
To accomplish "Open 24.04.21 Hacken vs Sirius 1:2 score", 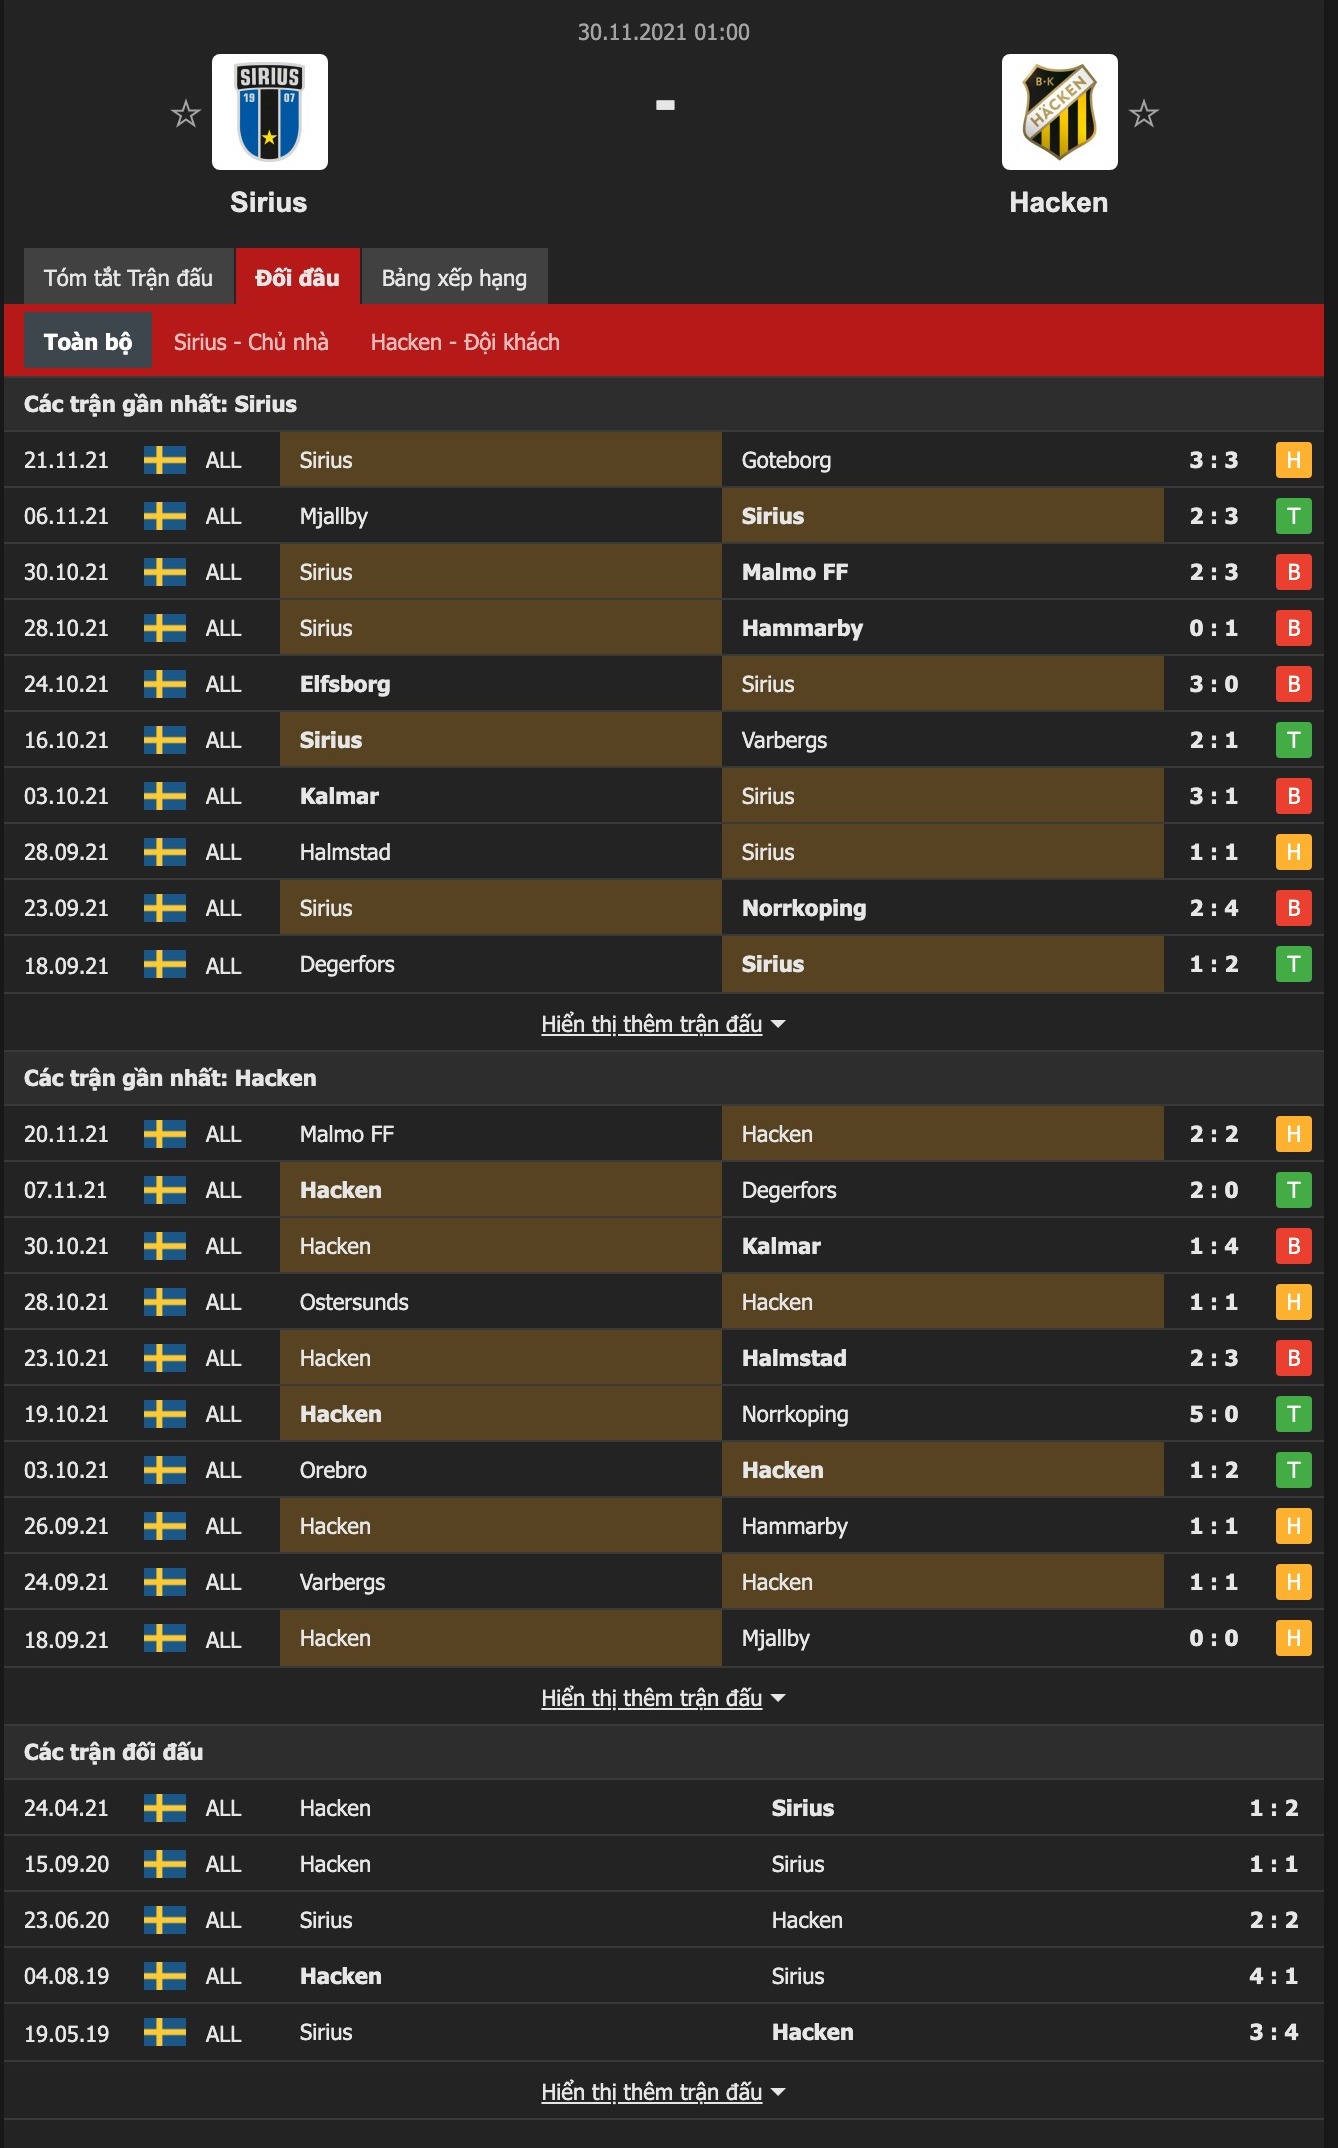I will pyautogui.click(x=1274, y=1808).
